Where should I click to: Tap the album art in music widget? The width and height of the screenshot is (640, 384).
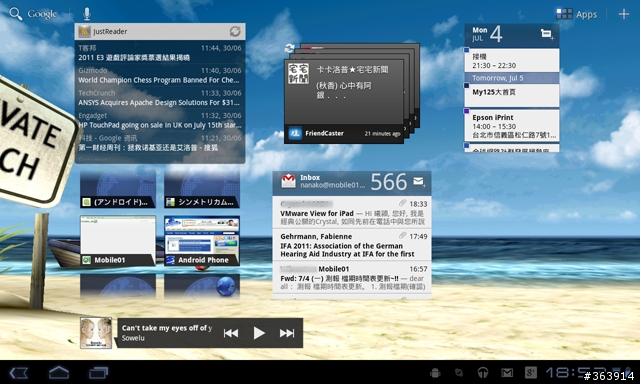coord(96,333)
